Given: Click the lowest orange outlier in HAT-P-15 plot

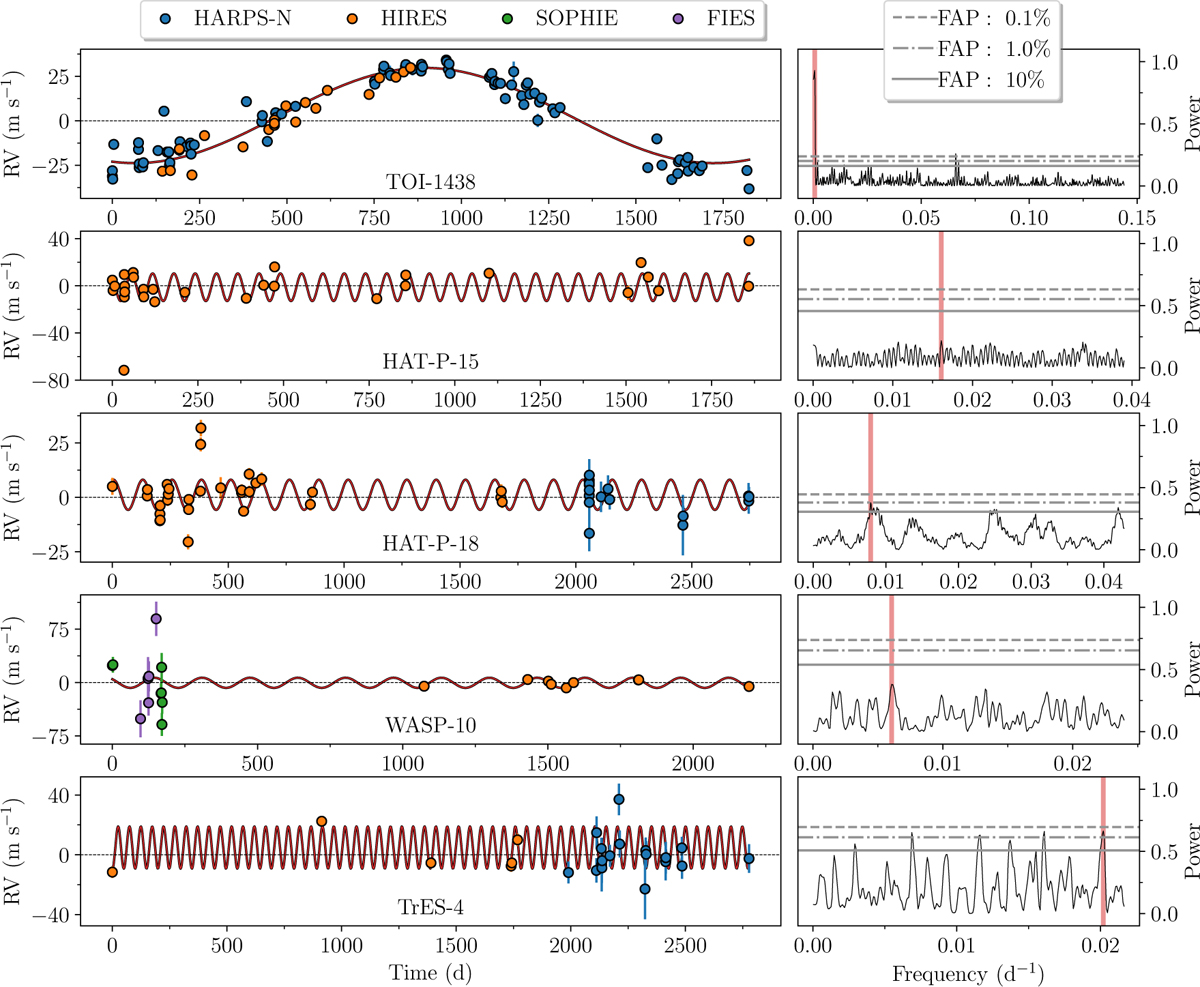Looking at the screenshot, I should [x=123, y=370].
